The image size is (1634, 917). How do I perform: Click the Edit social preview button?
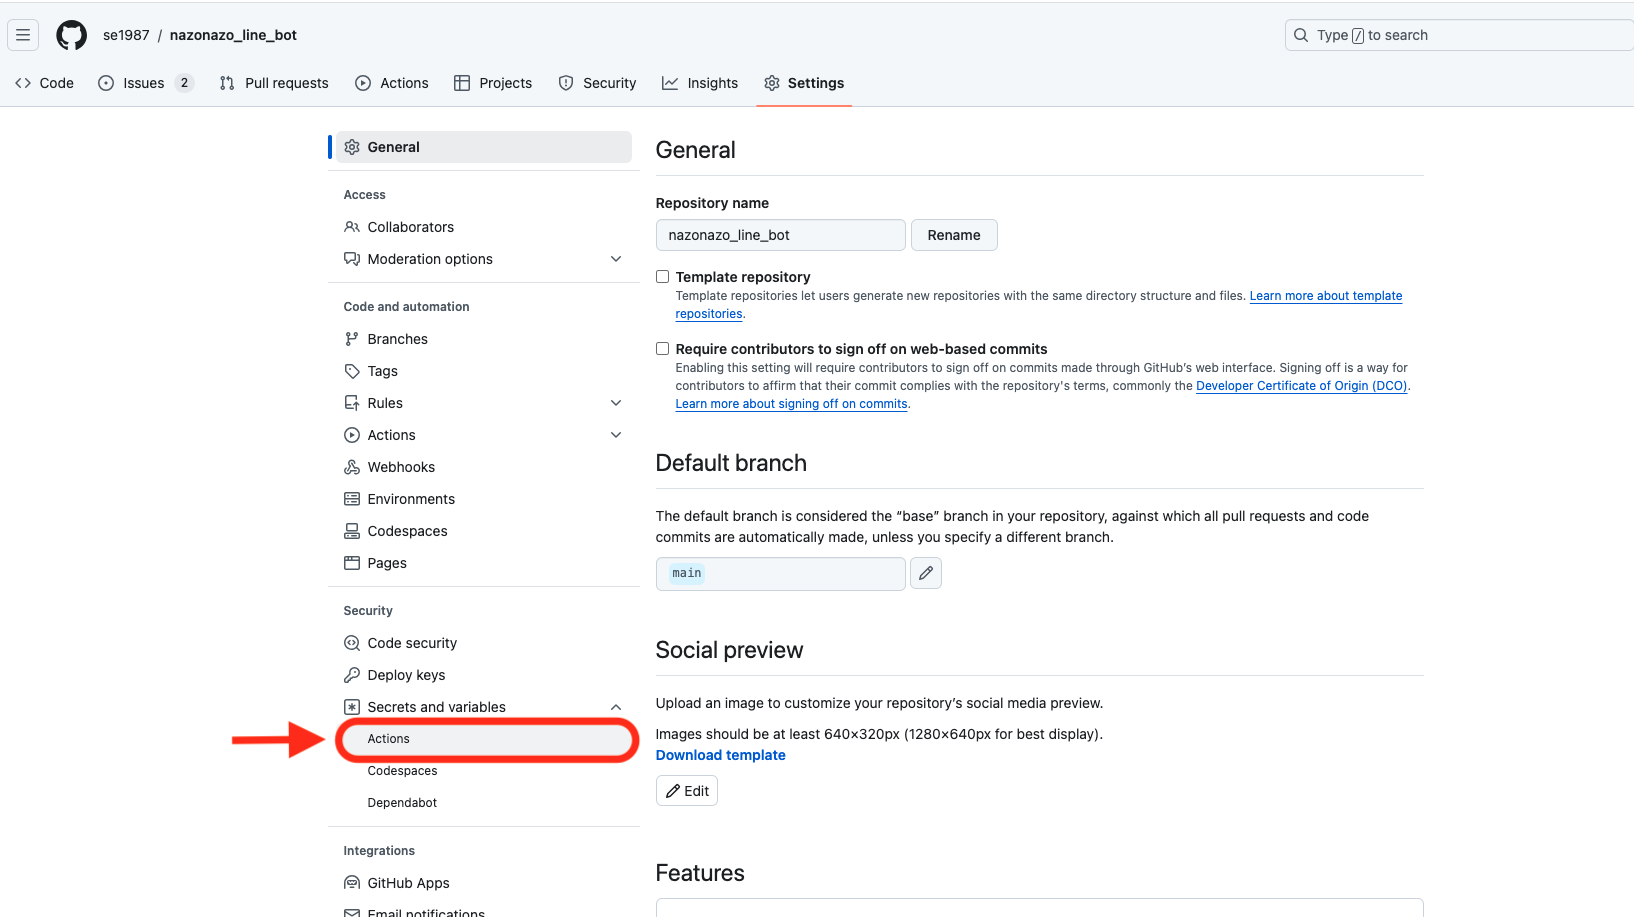click(x=687, y=791)
